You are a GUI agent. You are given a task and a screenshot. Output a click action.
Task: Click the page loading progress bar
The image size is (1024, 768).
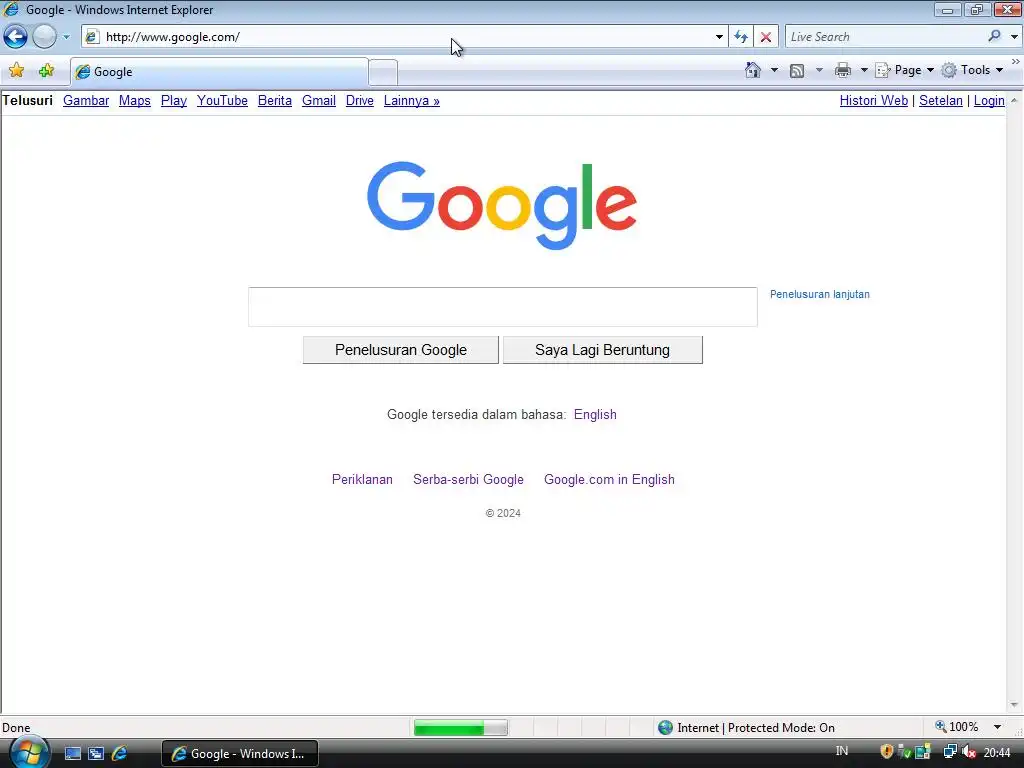click(x=460, y=728)
